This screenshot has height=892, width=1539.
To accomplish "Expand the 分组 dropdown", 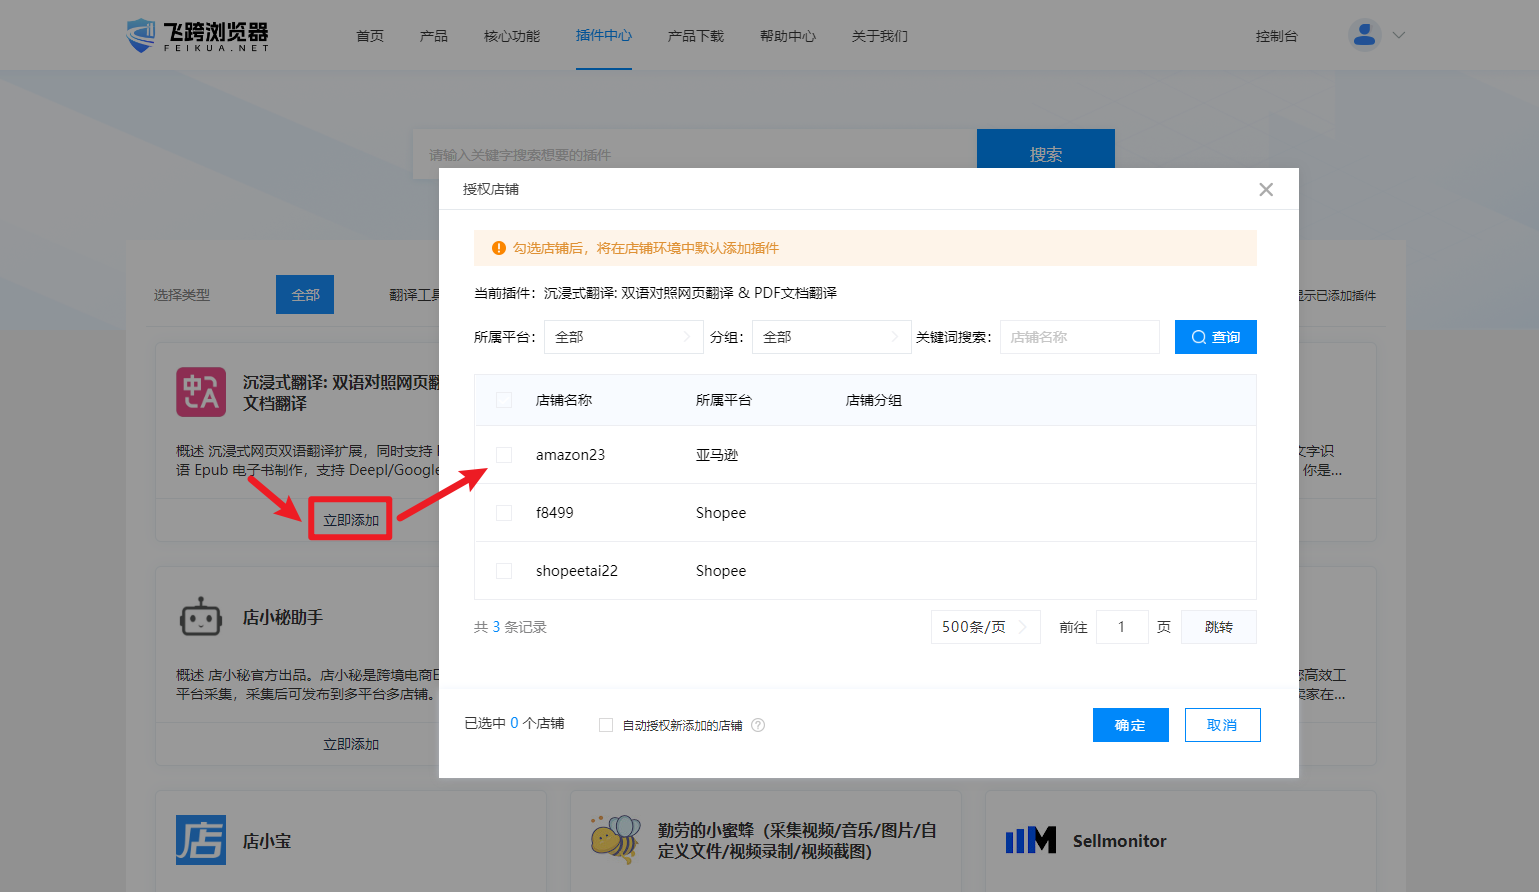I will coord(830,337).
